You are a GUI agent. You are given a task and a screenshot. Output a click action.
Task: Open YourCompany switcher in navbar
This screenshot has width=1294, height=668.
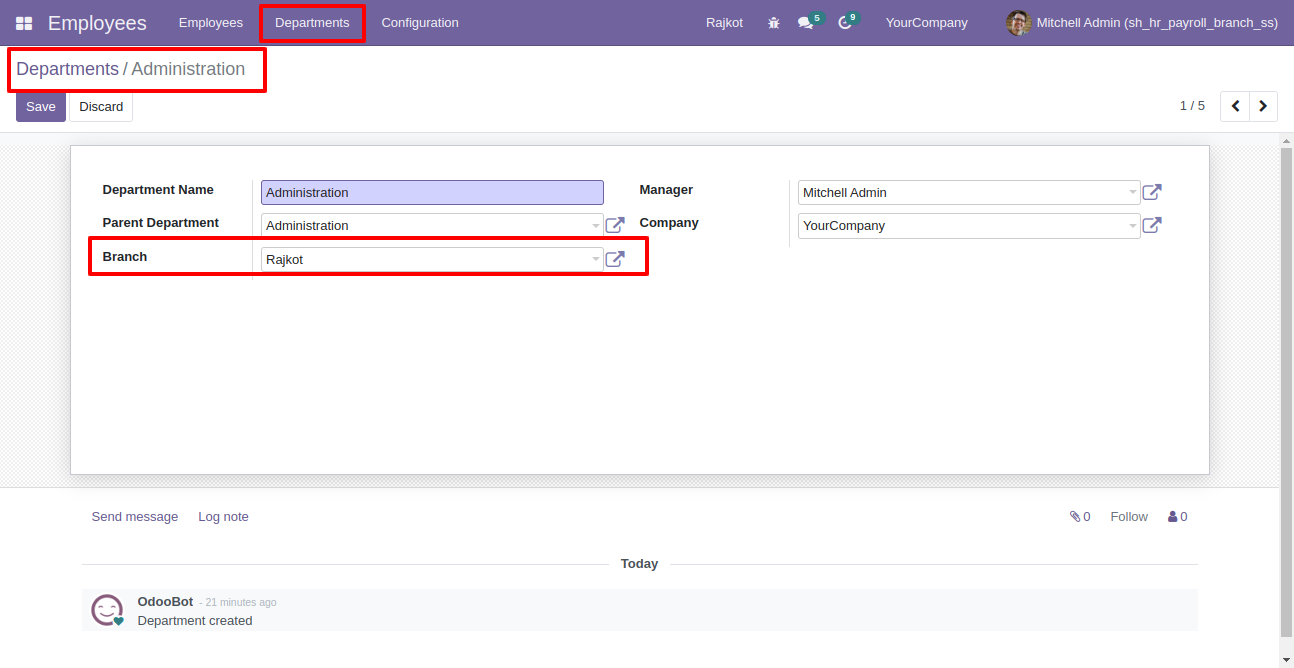926,22
